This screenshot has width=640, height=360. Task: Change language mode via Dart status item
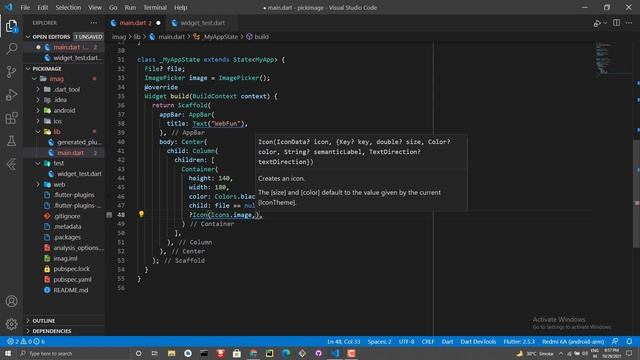(x=447, y=341)
